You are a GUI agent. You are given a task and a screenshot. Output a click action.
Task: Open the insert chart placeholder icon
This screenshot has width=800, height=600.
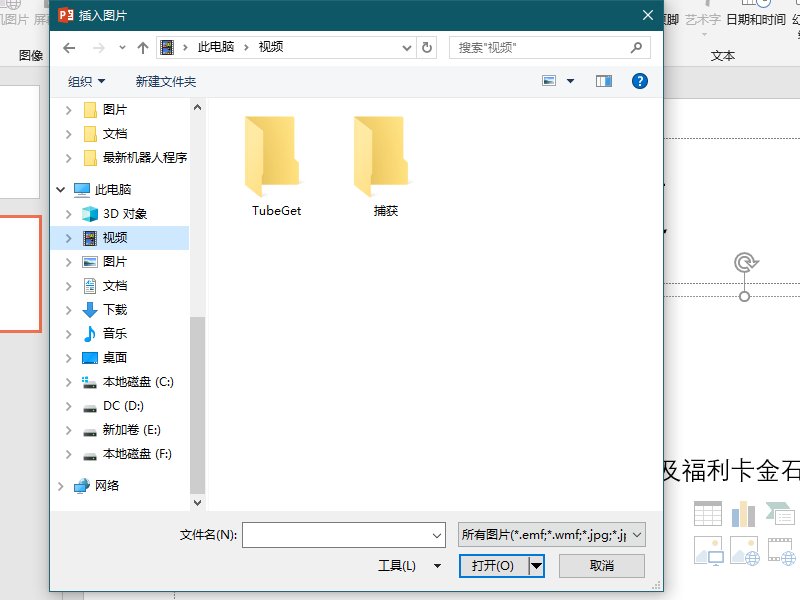(x=744, y=512)
